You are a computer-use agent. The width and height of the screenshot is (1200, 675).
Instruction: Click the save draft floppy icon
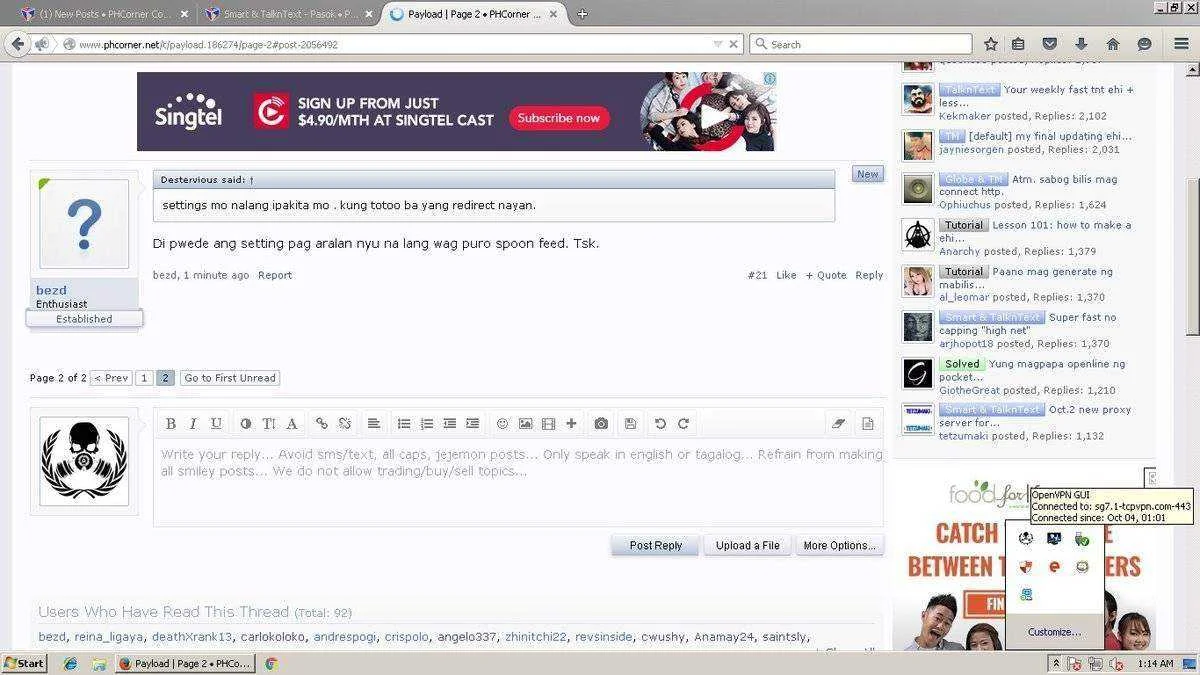pos(630,424)
